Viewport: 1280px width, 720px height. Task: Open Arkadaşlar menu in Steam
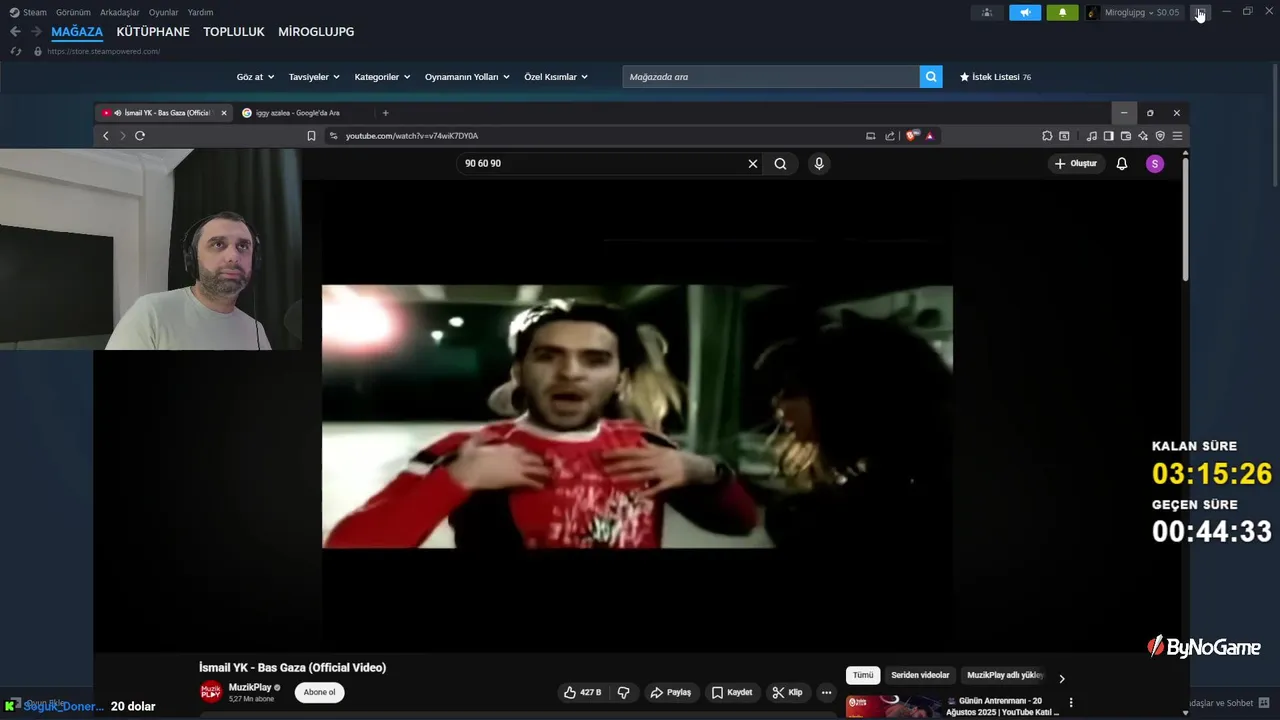tap(120, 12)
